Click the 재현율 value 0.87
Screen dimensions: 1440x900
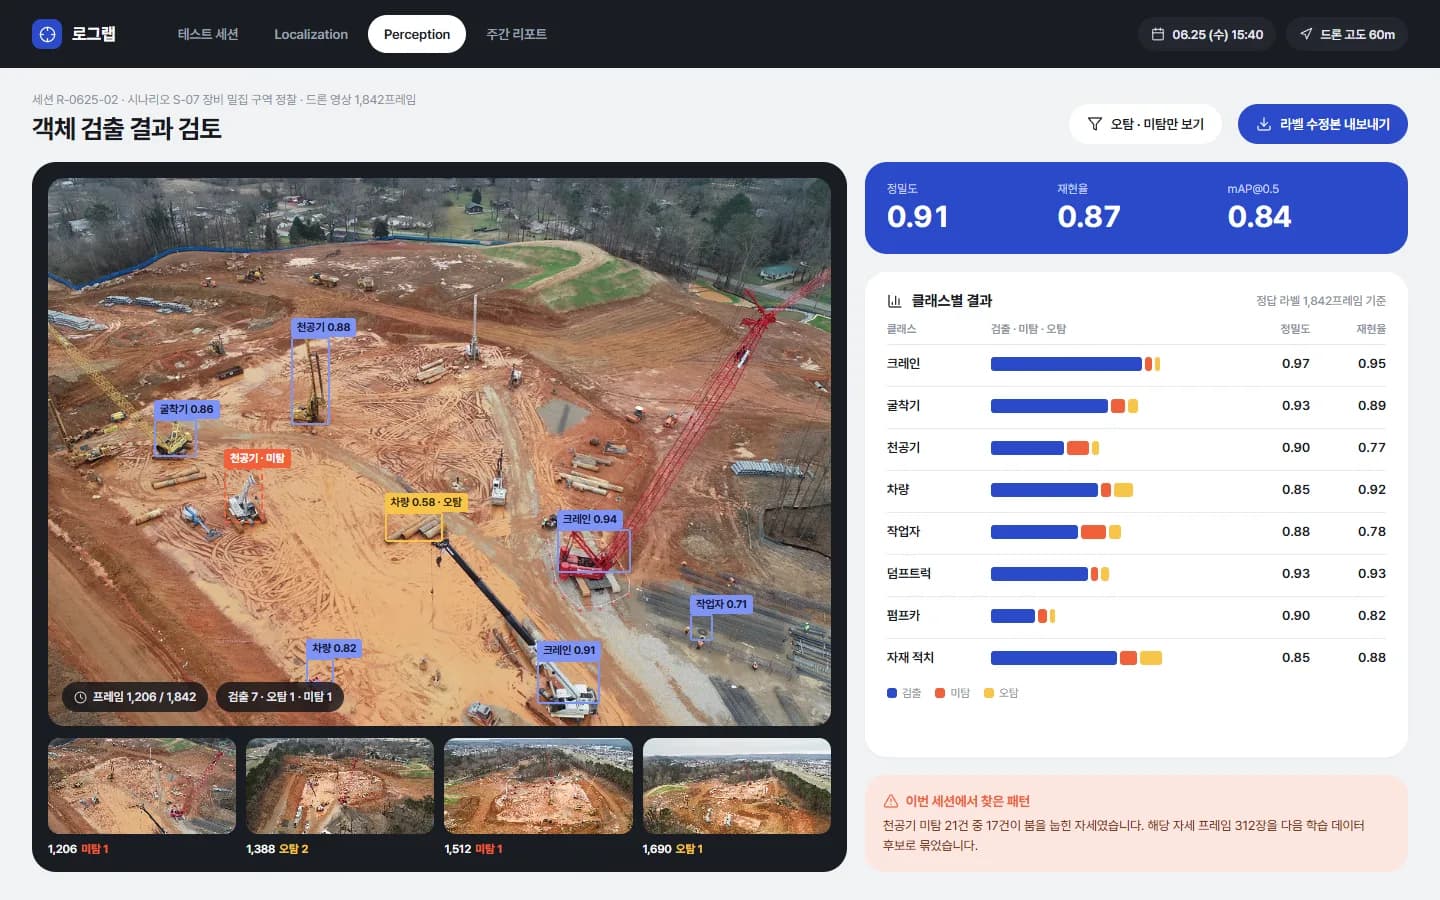(1089, 216)
